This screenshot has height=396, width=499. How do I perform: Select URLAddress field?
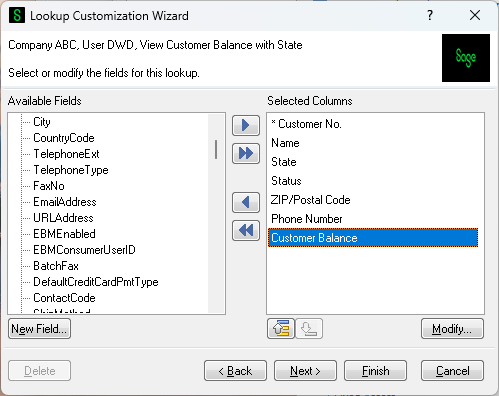point(63,218)
